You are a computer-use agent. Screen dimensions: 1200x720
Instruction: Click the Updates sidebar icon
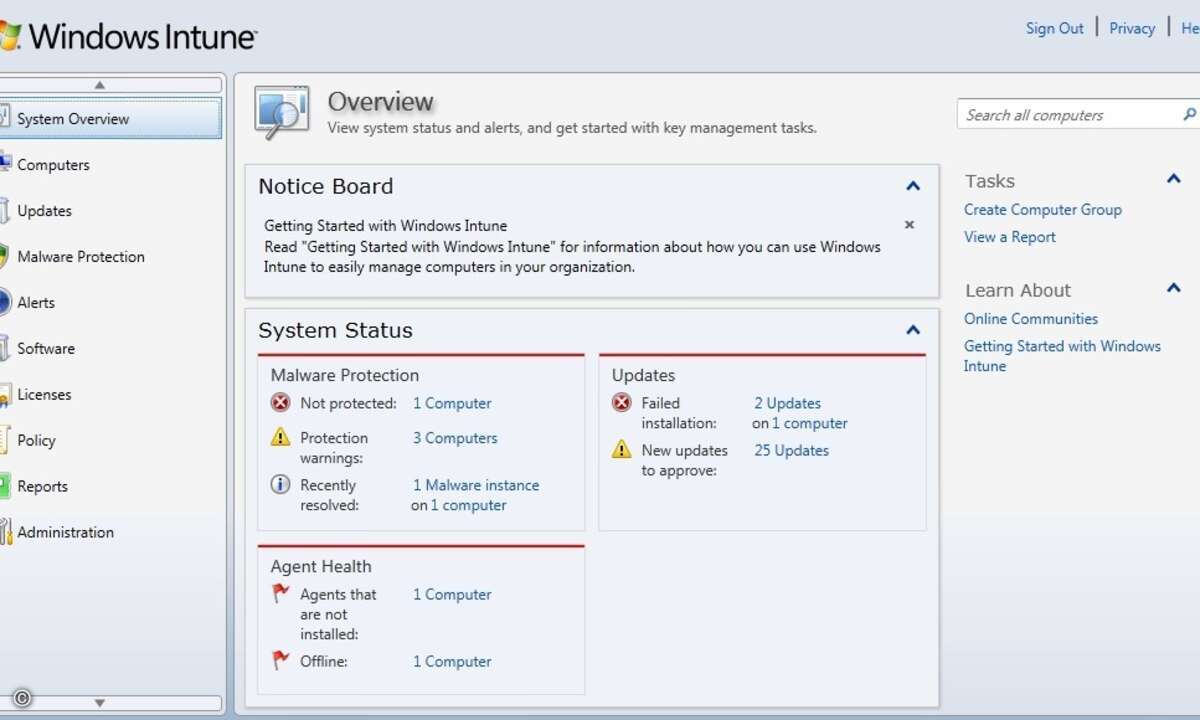5,210
